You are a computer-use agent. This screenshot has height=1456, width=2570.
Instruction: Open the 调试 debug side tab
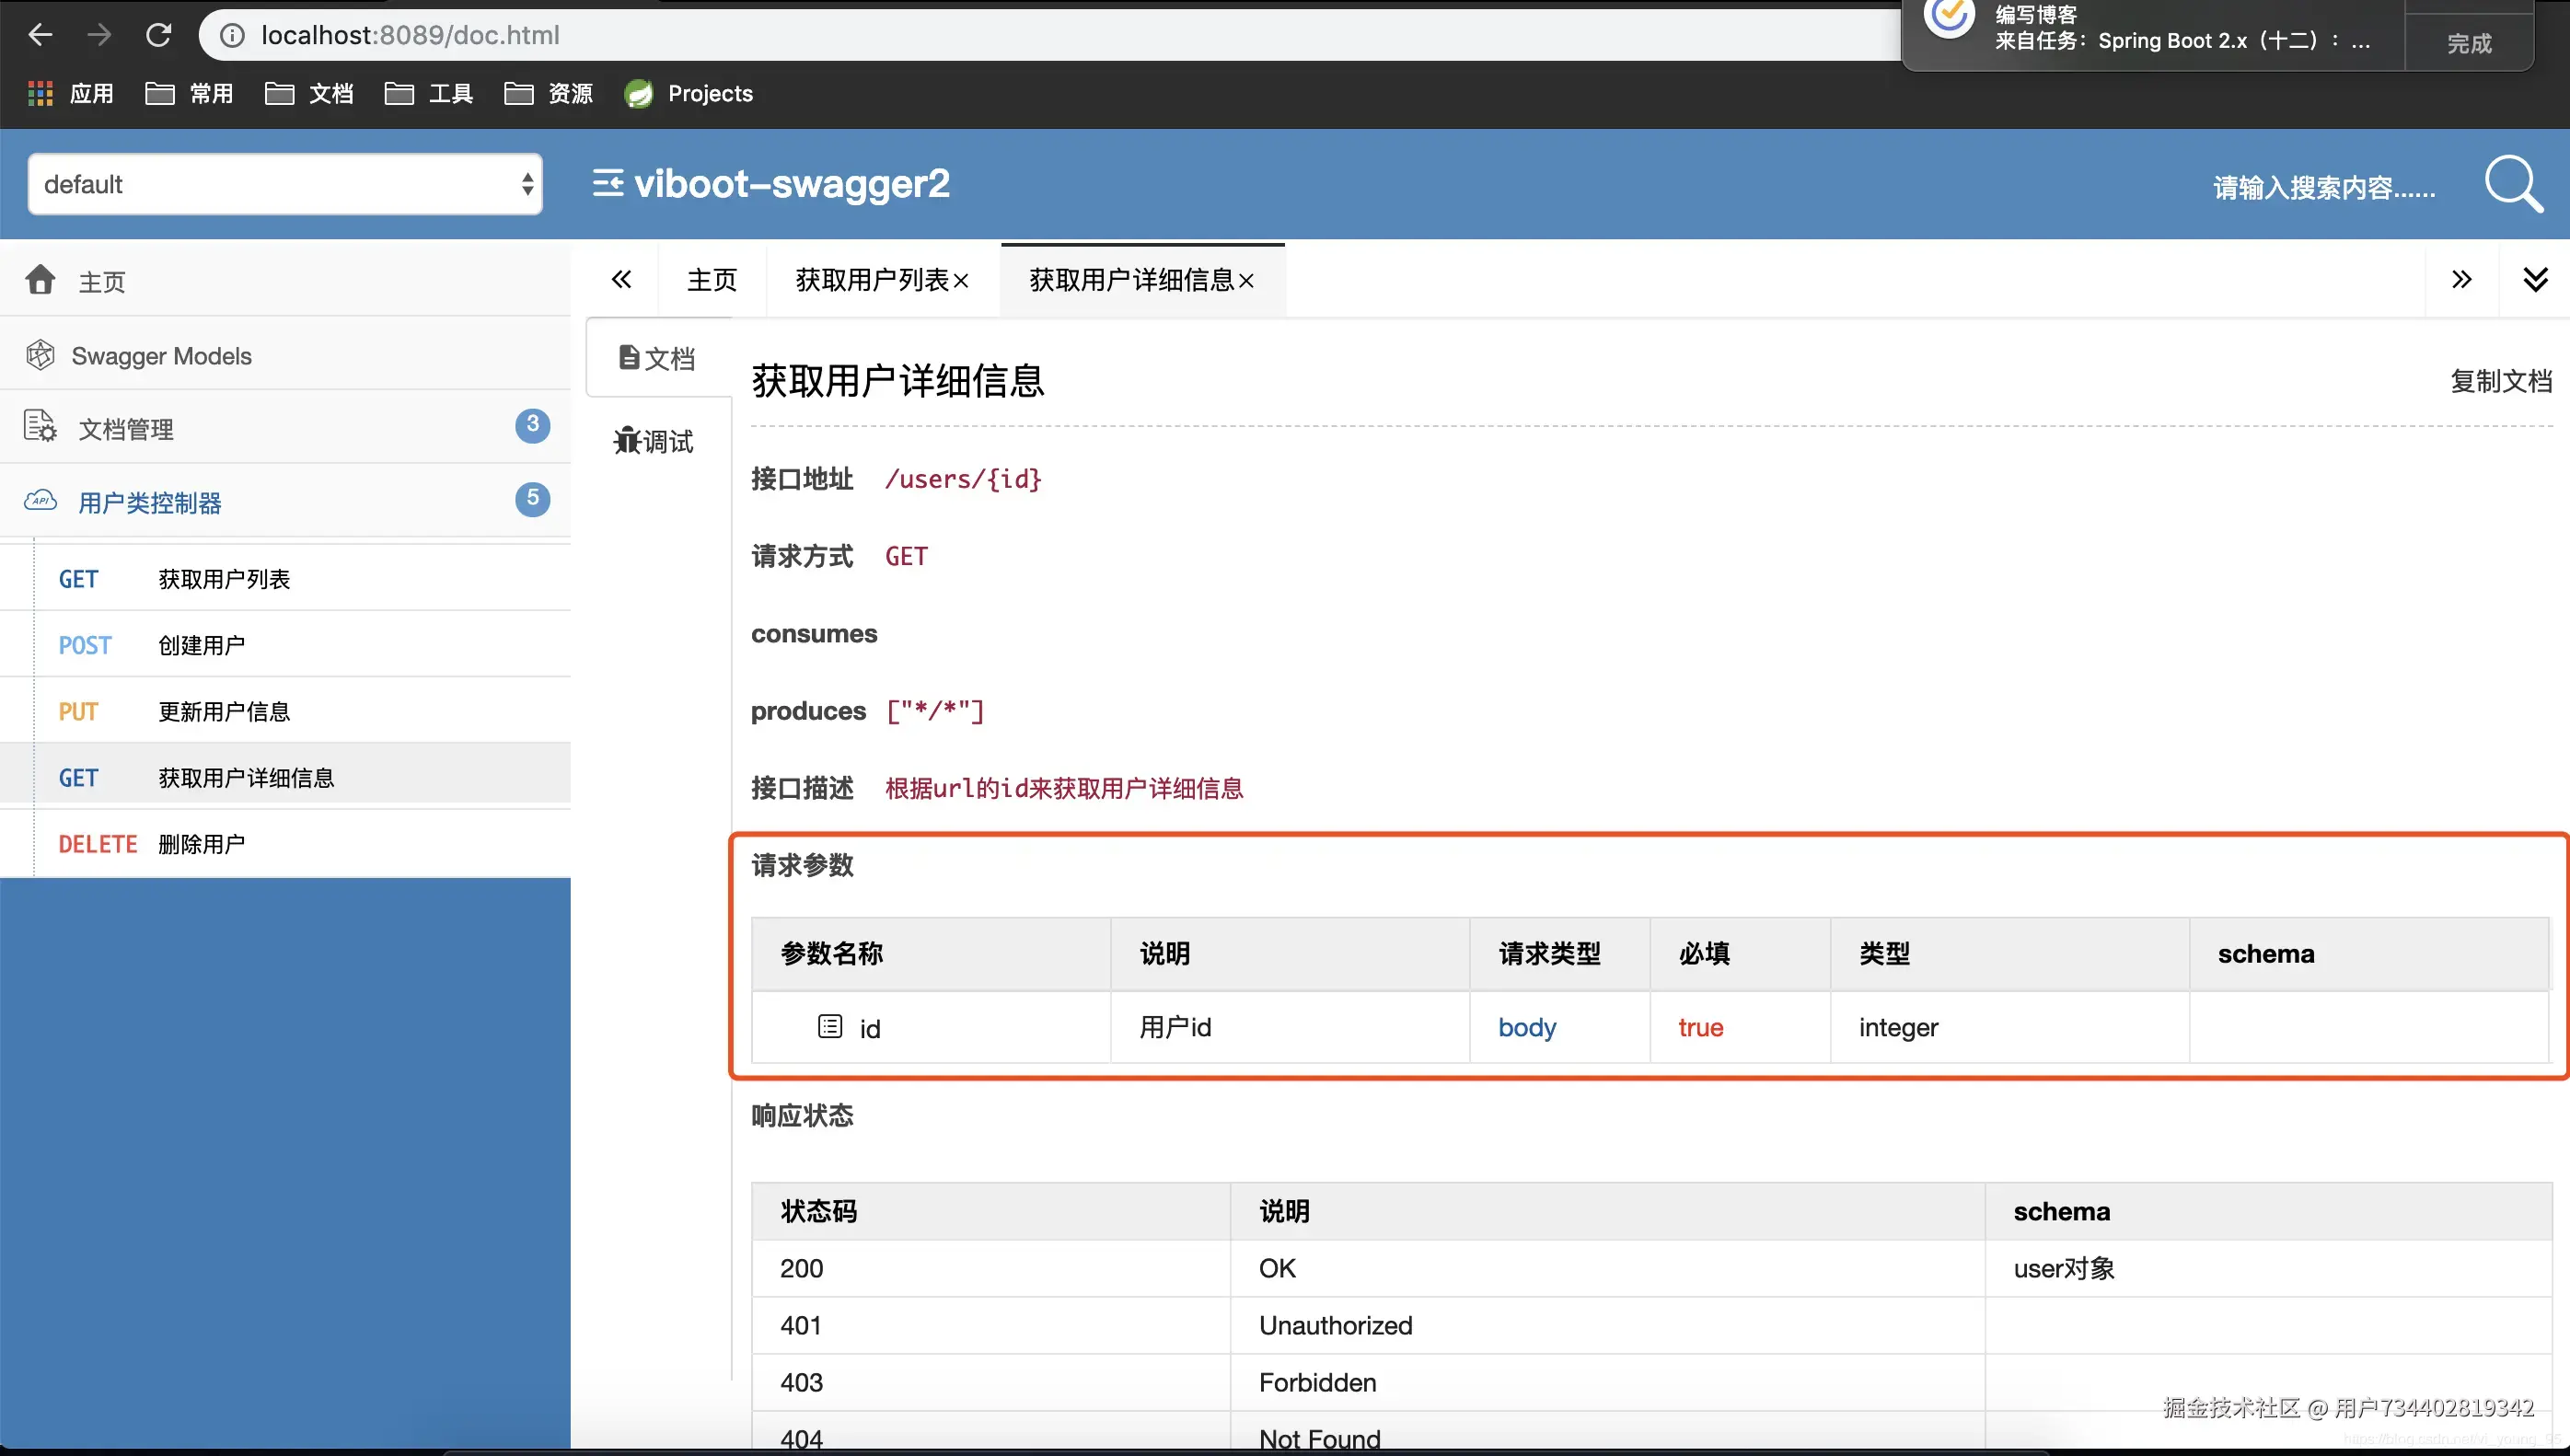point(655,441)
